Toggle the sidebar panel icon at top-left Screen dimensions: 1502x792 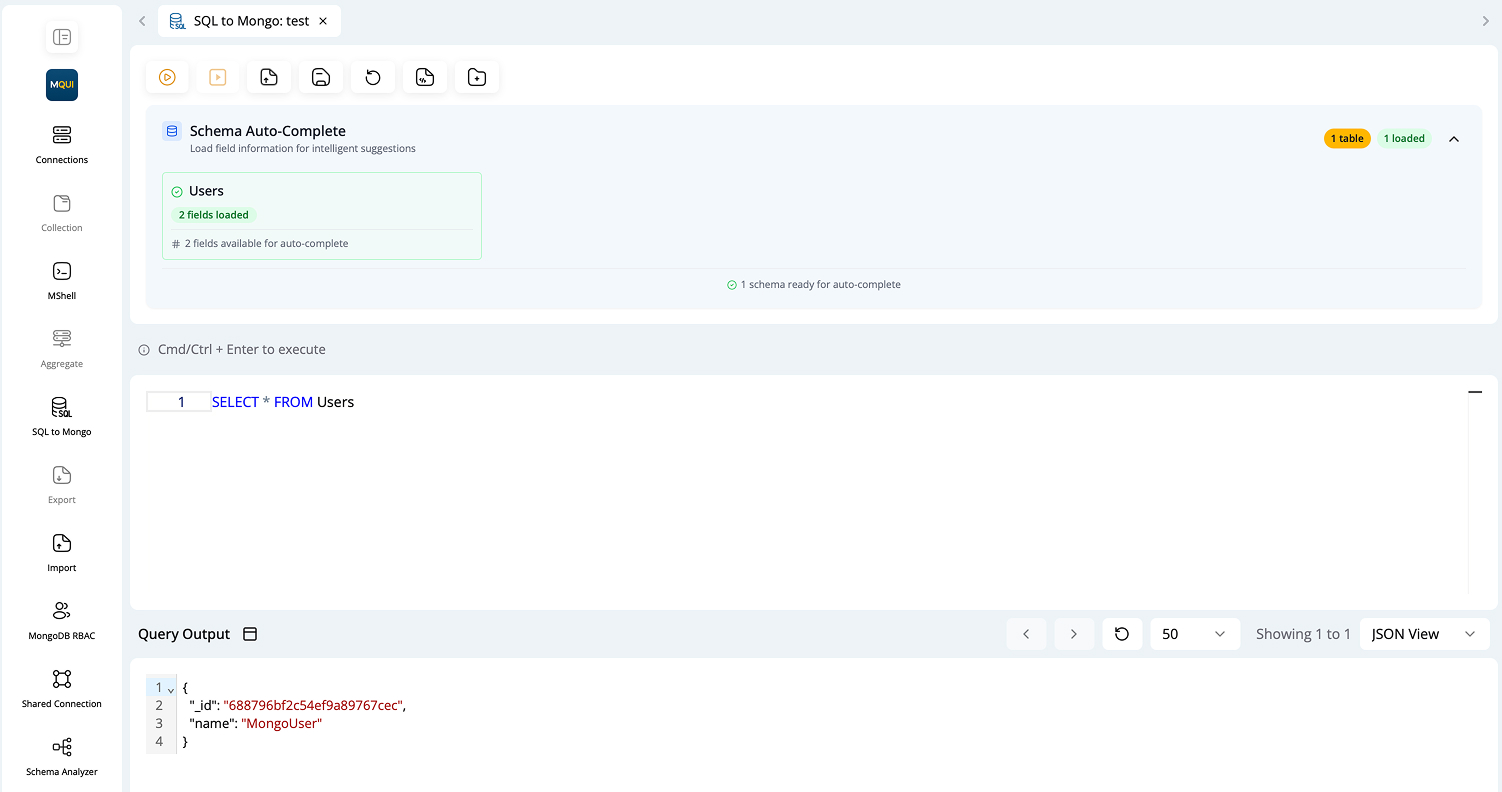tap(62, 37)
